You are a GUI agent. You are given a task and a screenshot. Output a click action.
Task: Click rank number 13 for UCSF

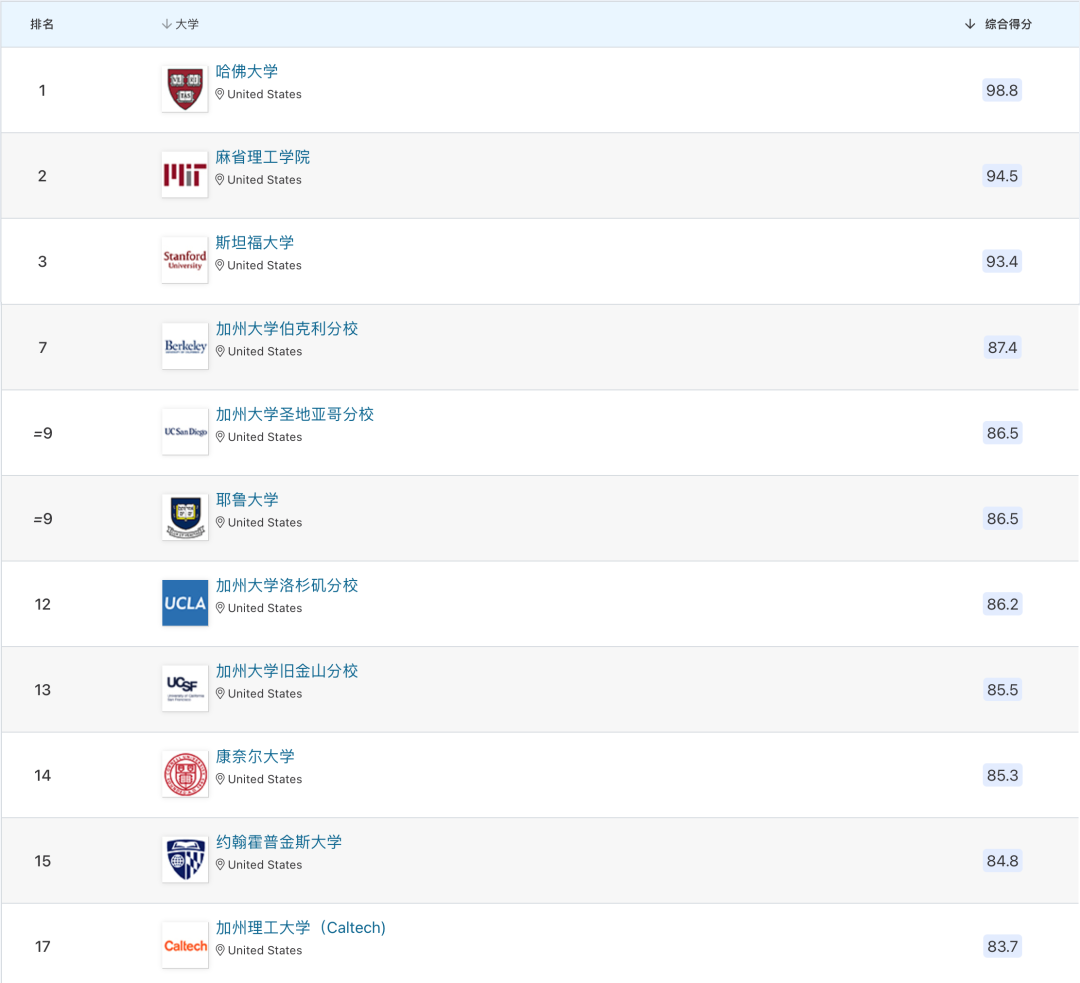(43, 690)
